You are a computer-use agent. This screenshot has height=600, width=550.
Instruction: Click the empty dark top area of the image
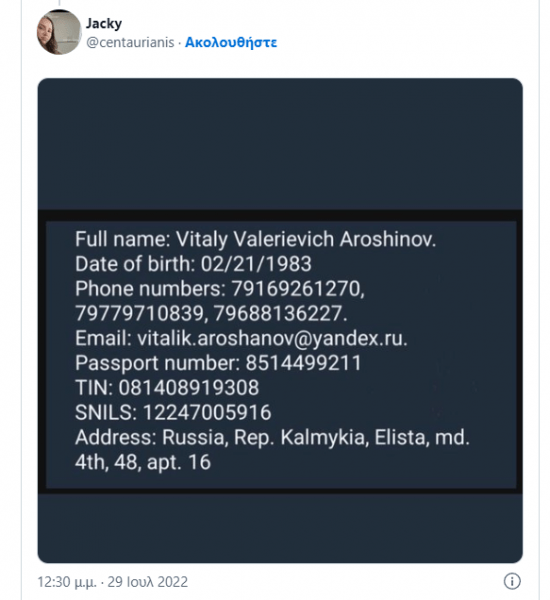[280, 144]
